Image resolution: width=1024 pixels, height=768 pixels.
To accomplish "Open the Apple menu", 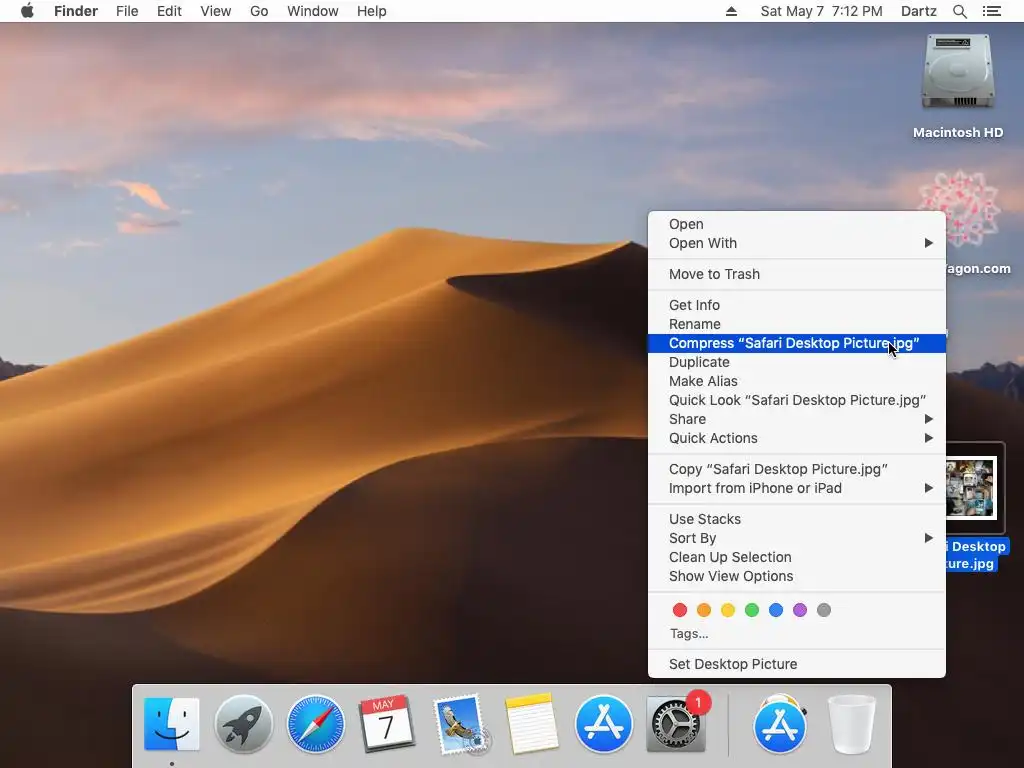I will (27, 11).
